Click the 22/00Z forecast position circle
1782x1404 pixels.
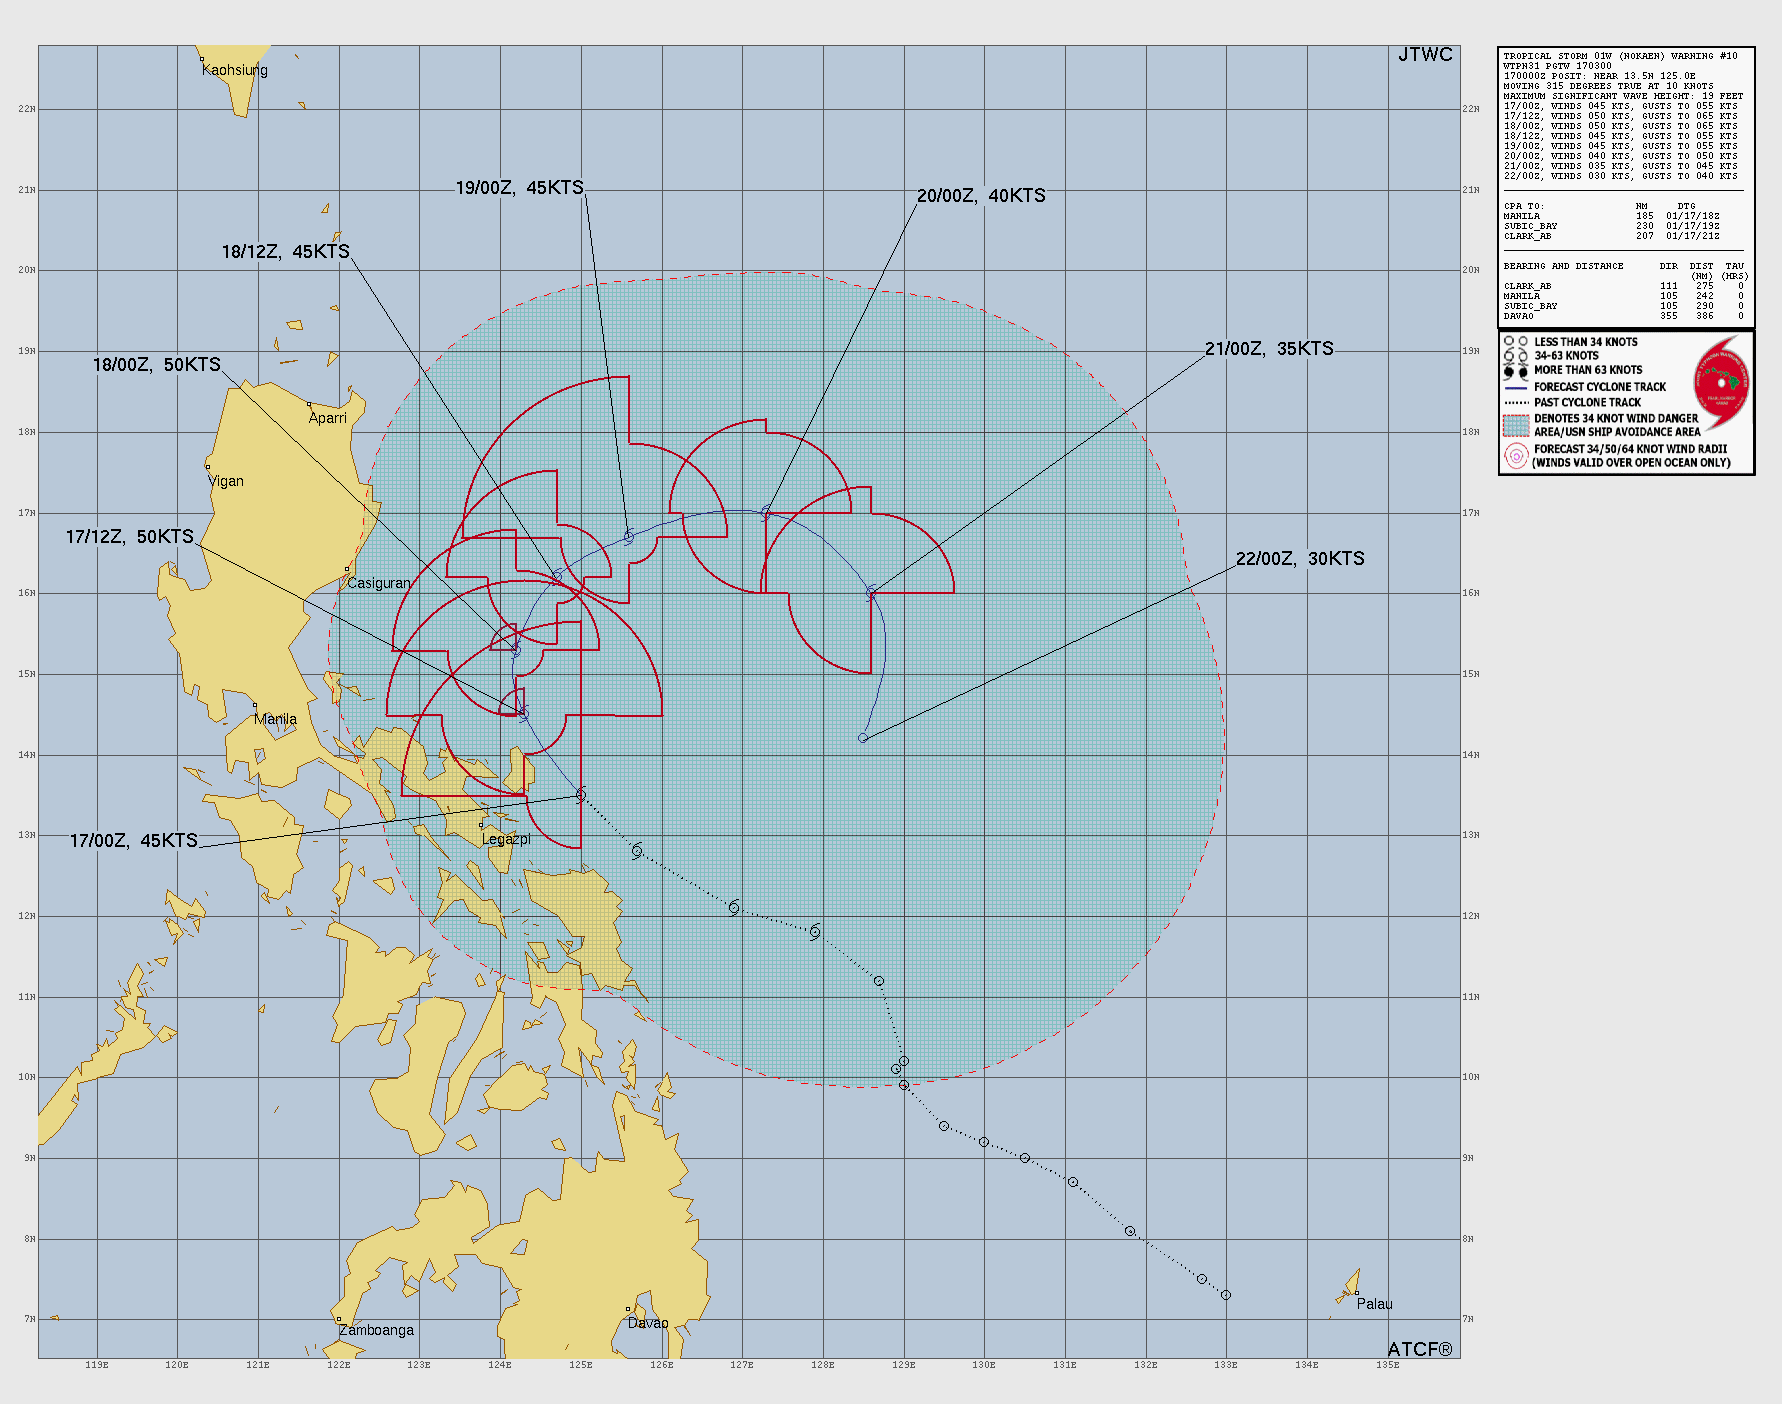point(863,738)
